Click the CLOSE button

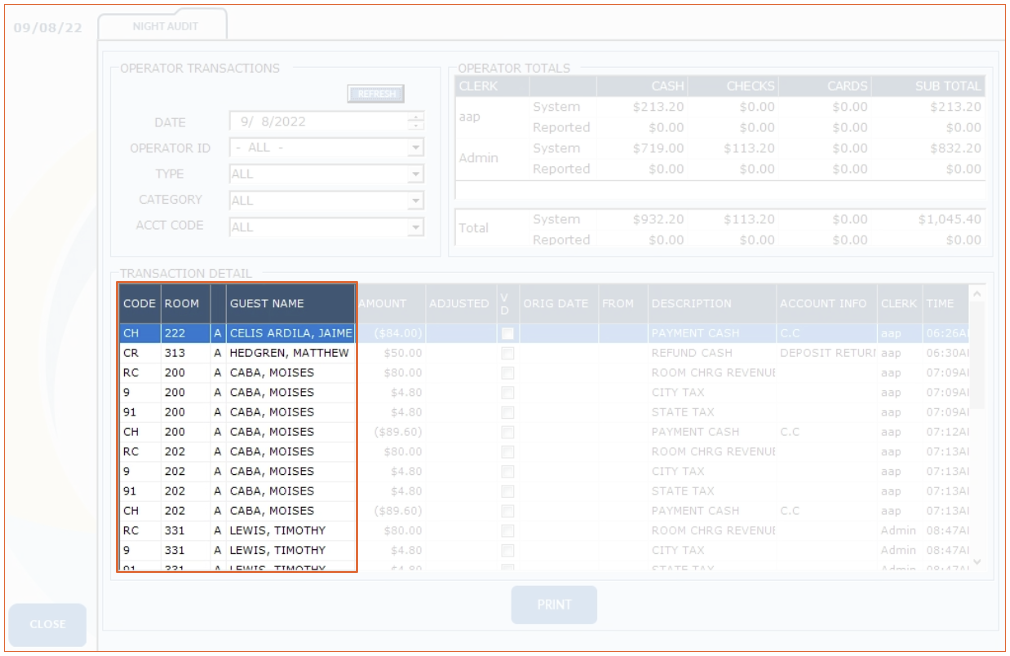coord(47,624)
